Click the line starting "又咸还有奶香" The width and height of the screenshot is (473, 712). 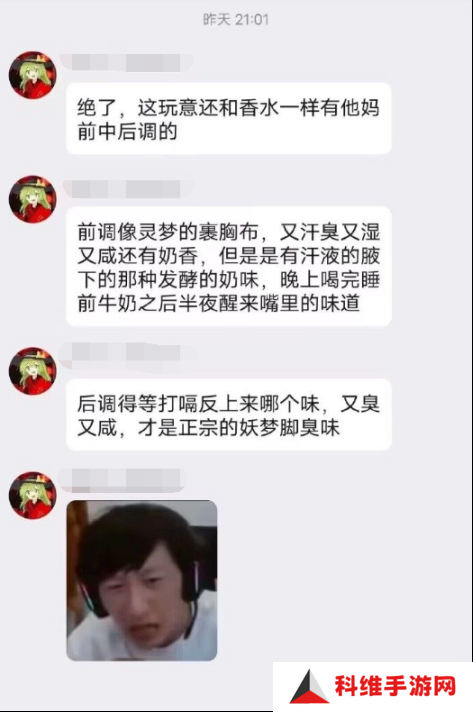[x=228, y=256]
